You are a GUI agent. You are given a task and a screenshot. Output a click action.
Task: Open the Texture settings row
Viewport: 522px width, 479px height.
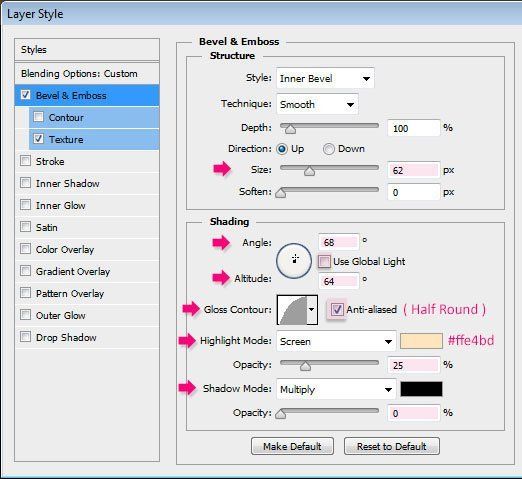[94, 139]
